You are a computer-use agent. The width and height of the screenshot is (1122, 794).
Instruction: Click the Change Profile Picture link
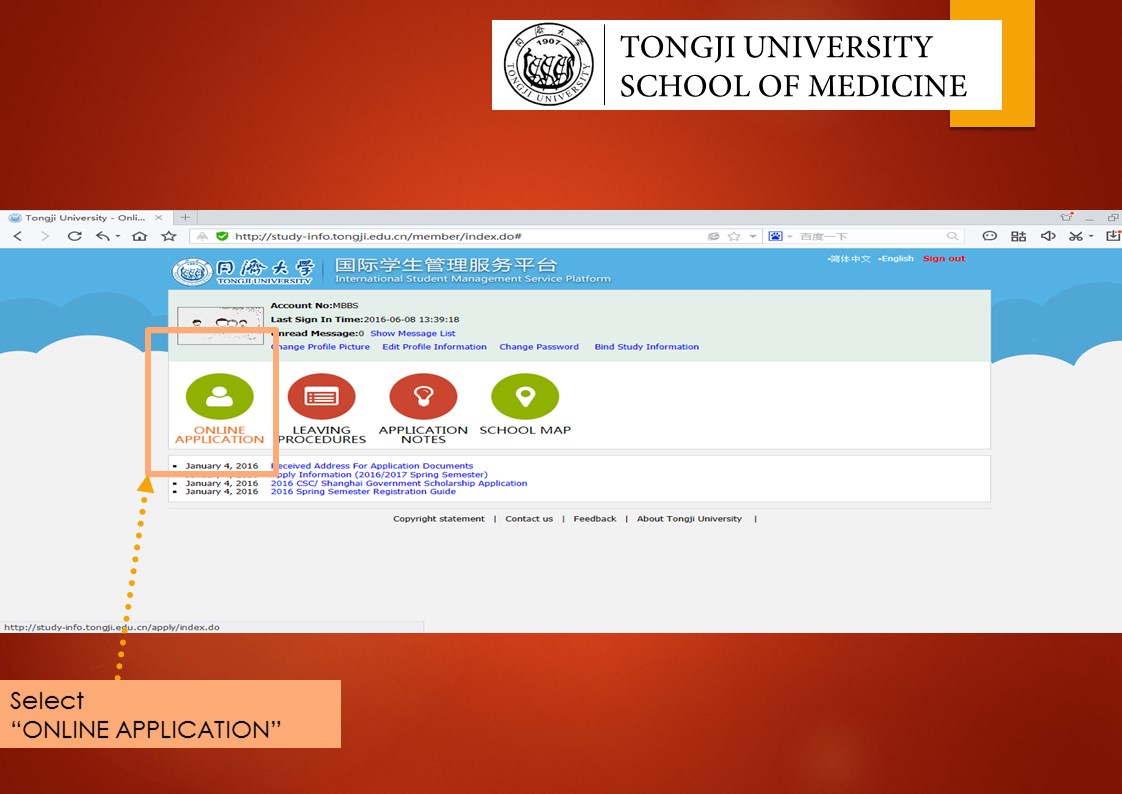coord(321,347)
